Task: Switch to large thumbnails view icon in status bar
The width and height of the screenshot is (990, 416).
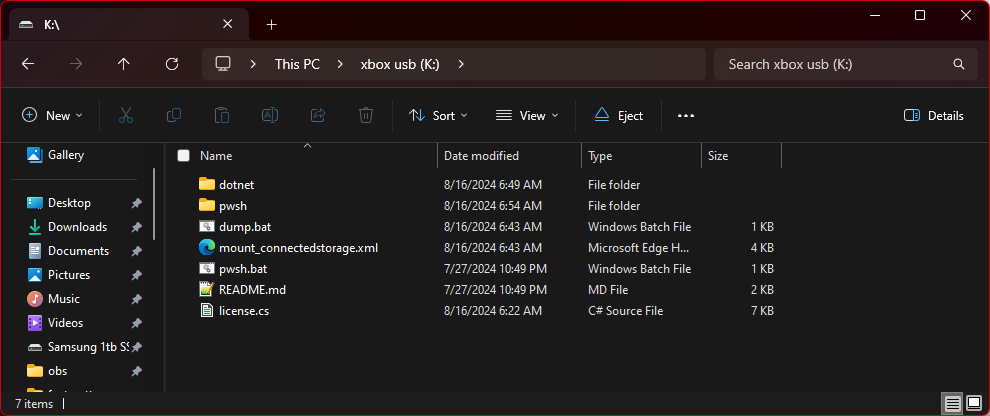Action: point(972,403)
